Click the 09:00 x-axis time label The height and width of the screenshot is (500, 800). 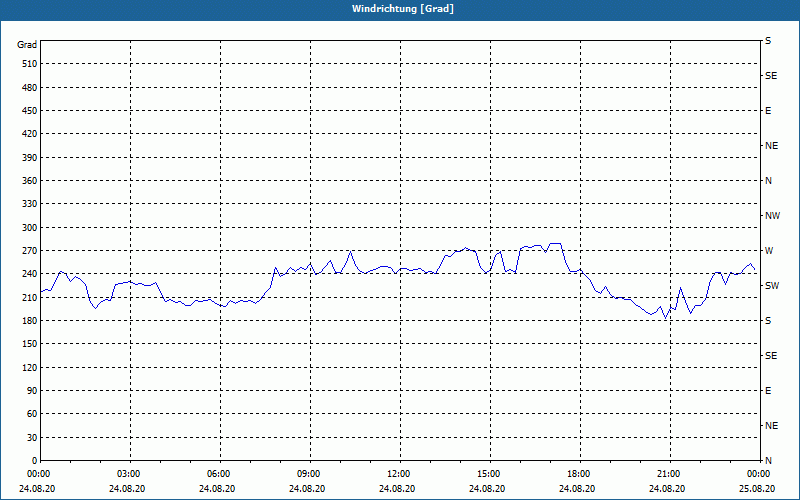point(308,474)
